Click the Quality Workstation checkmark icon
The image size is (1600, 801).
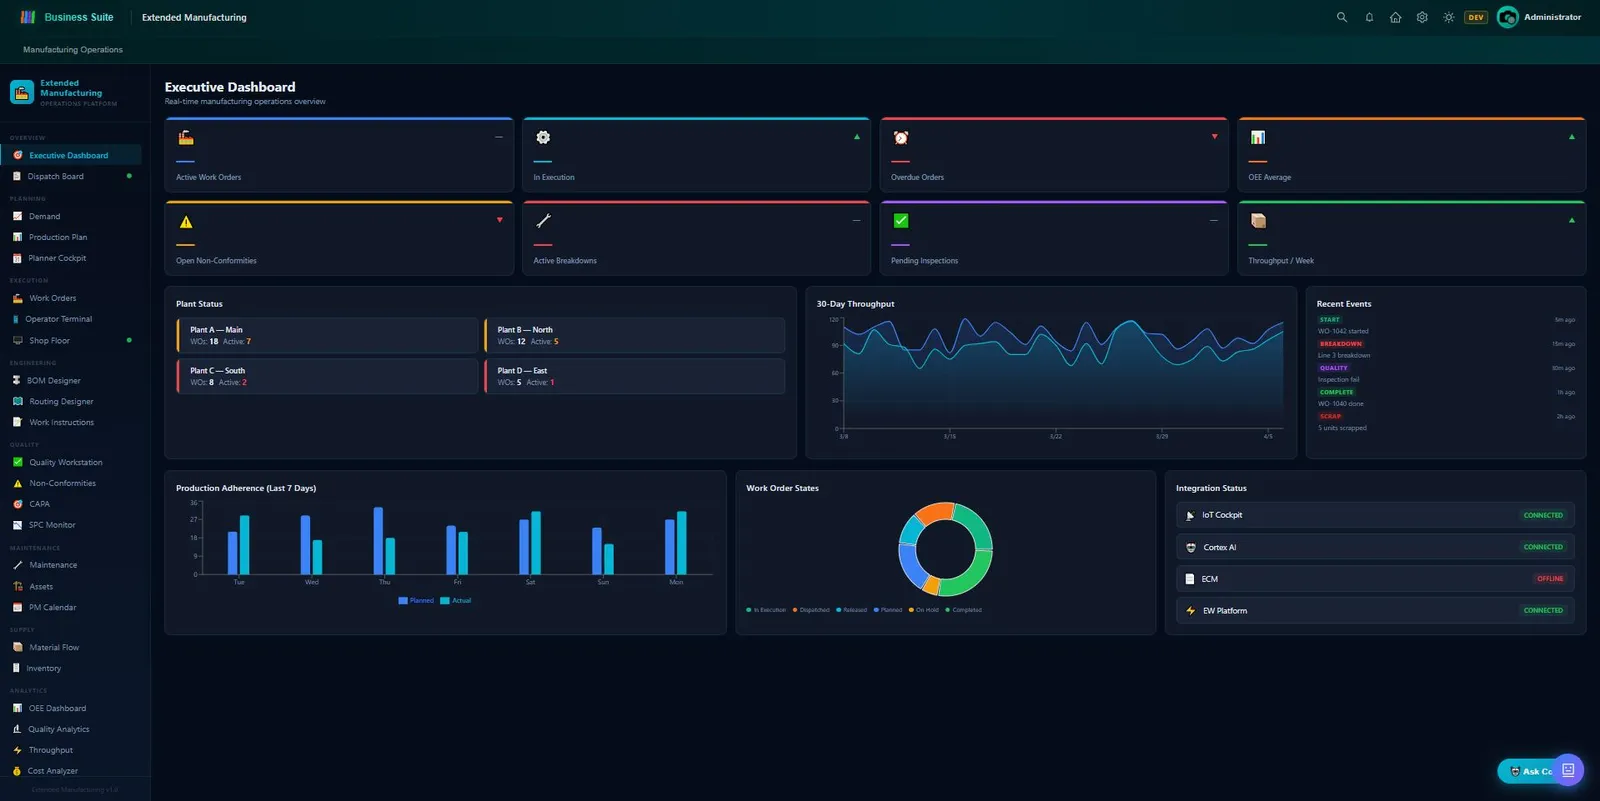click(17, 462)
